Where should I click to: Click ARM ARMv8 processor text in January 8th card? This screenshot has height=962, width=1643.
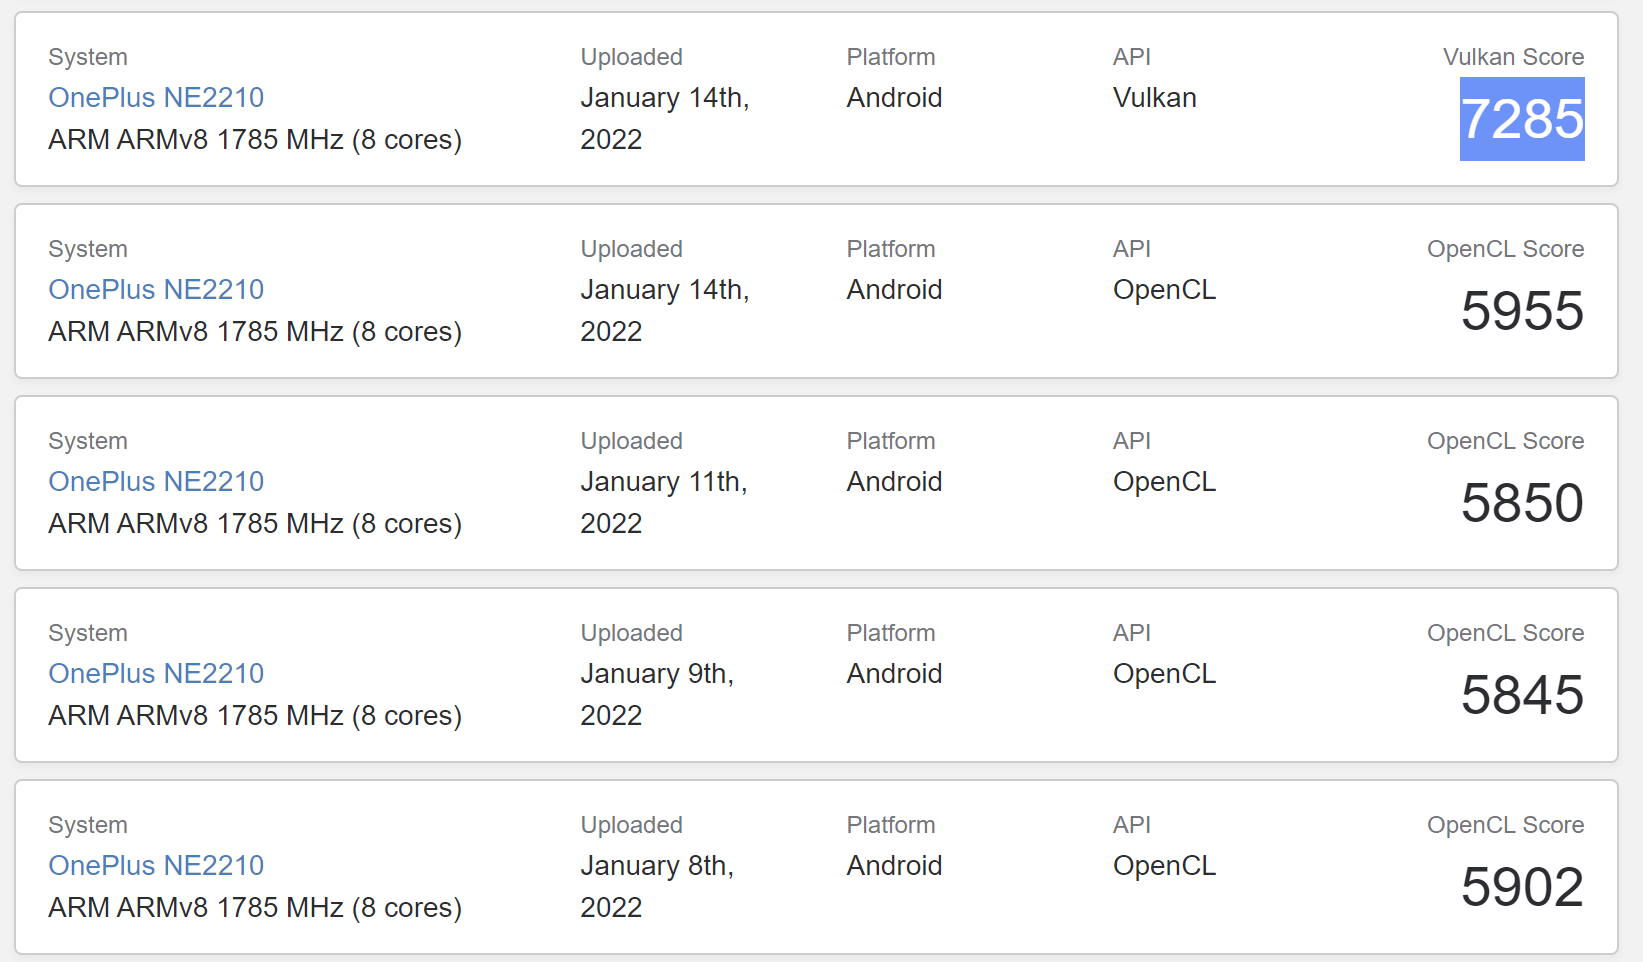255,908
